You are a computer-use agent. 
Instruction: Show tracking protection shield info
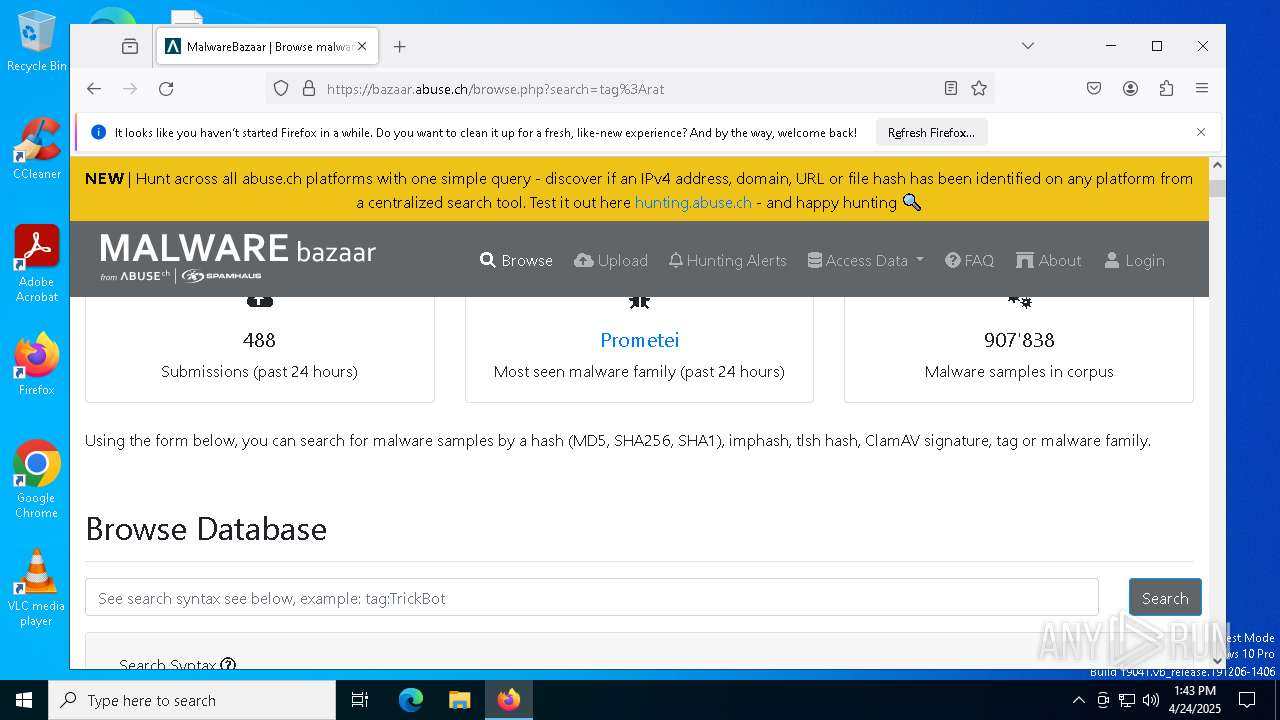click(281, 88)
